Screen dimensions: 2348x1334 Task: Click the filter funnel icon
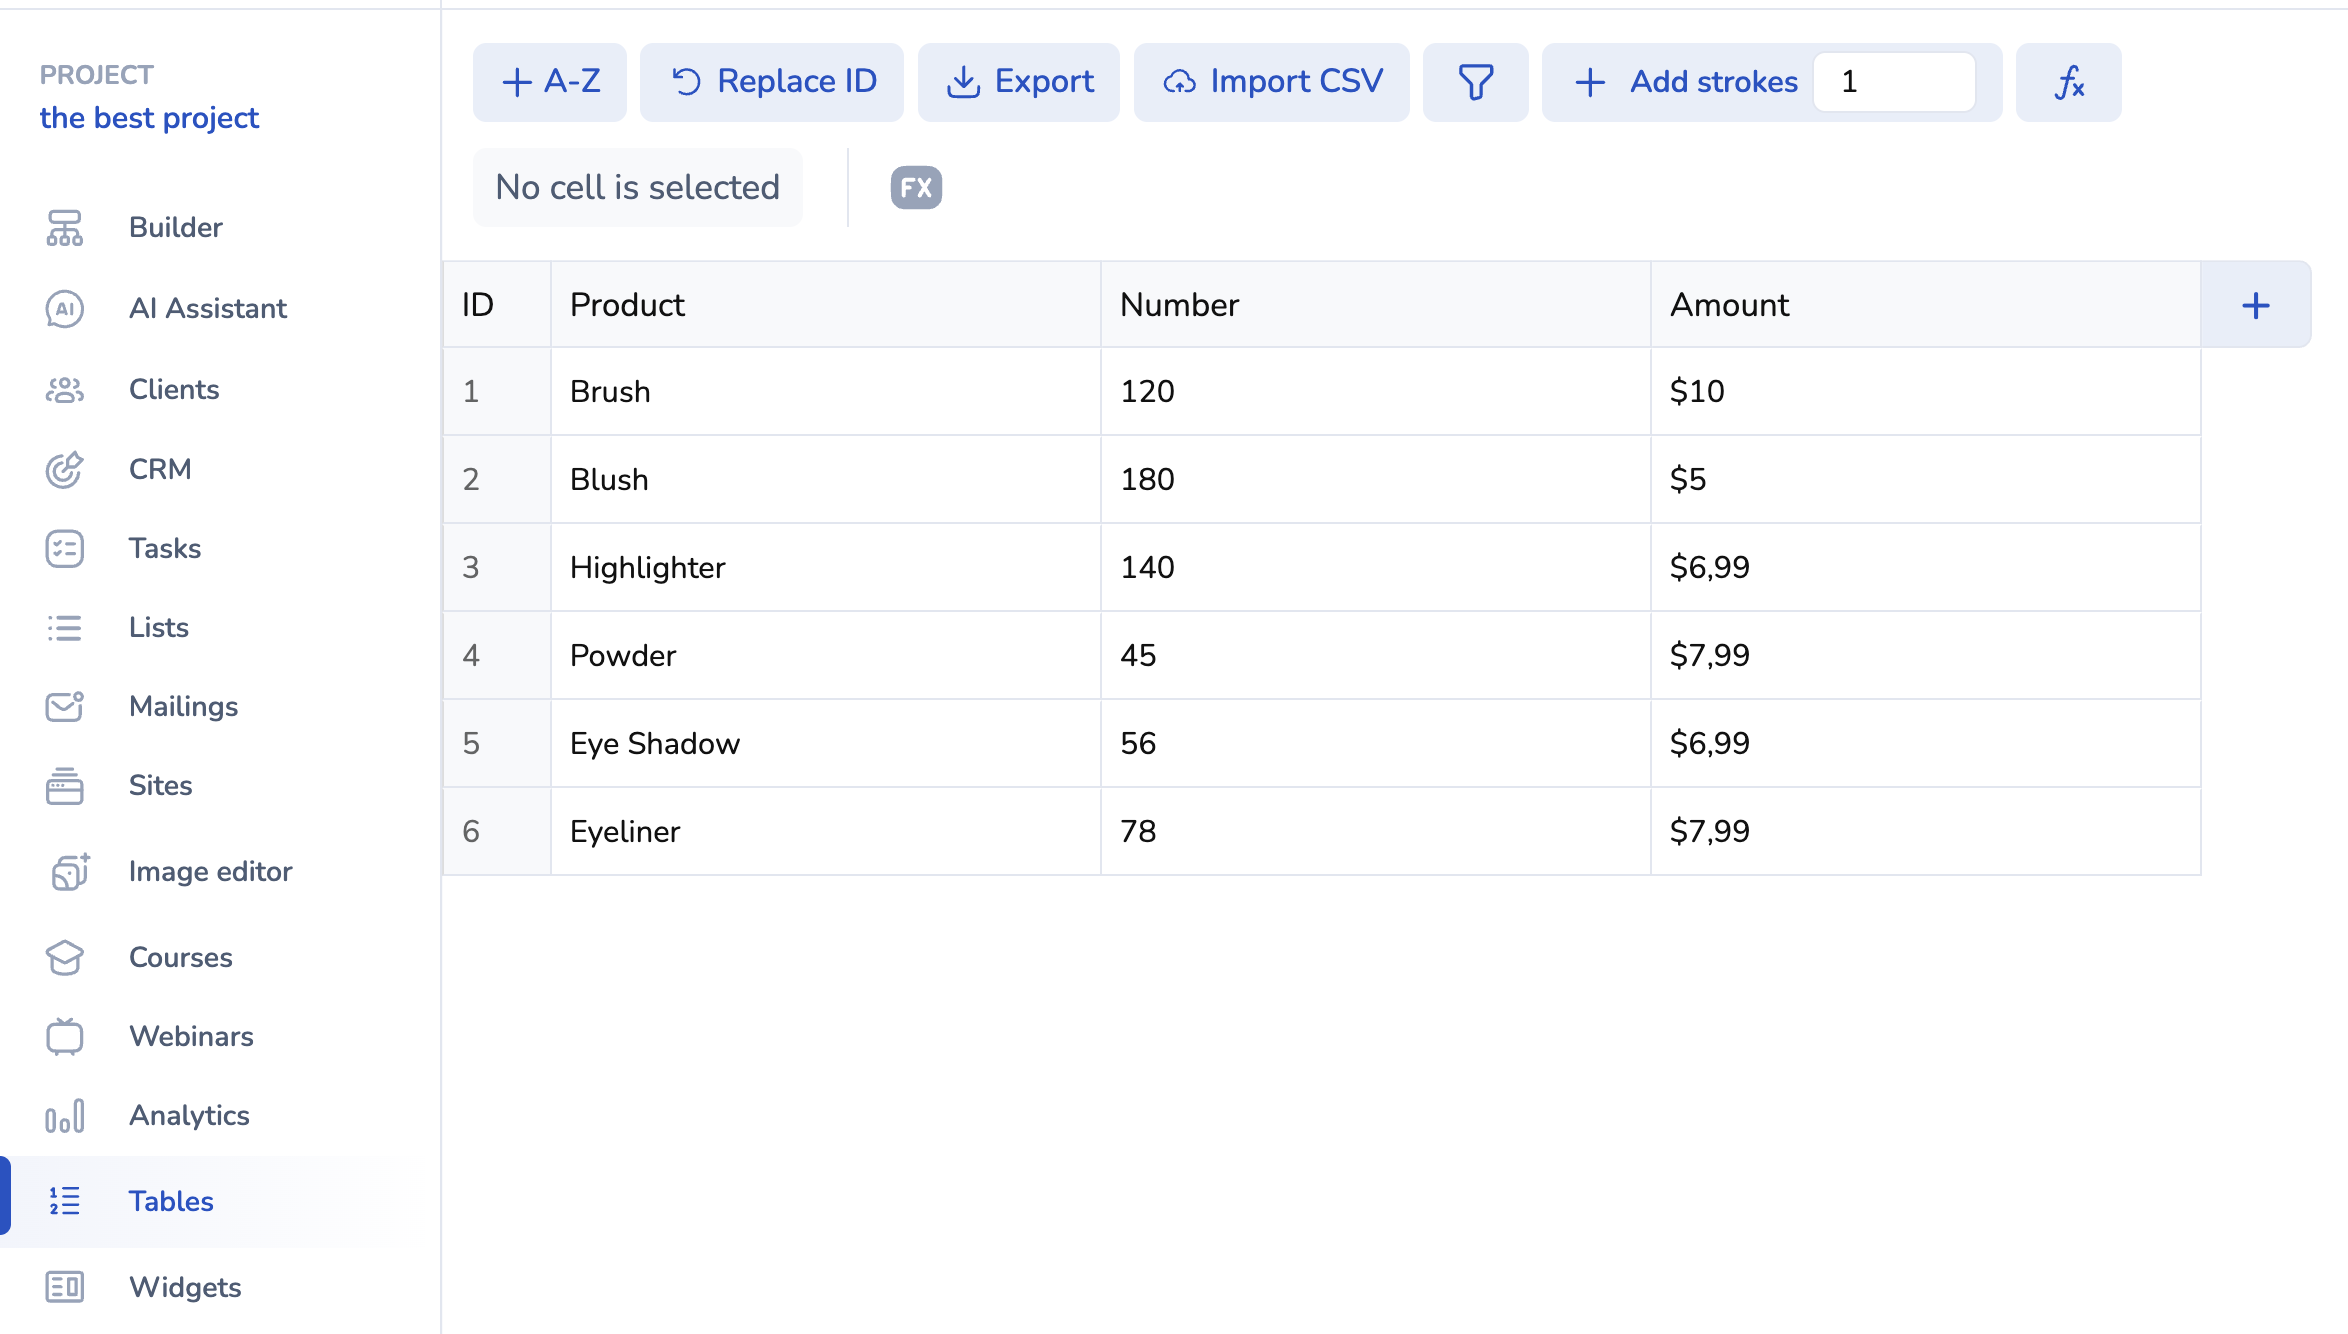click(x=1475, y=82)
